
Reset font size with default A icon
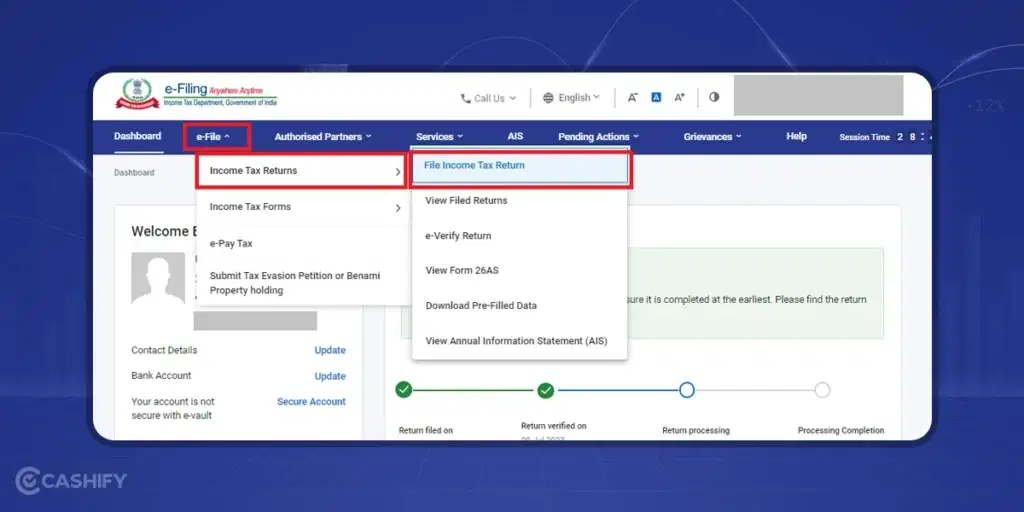click(656, 97)
